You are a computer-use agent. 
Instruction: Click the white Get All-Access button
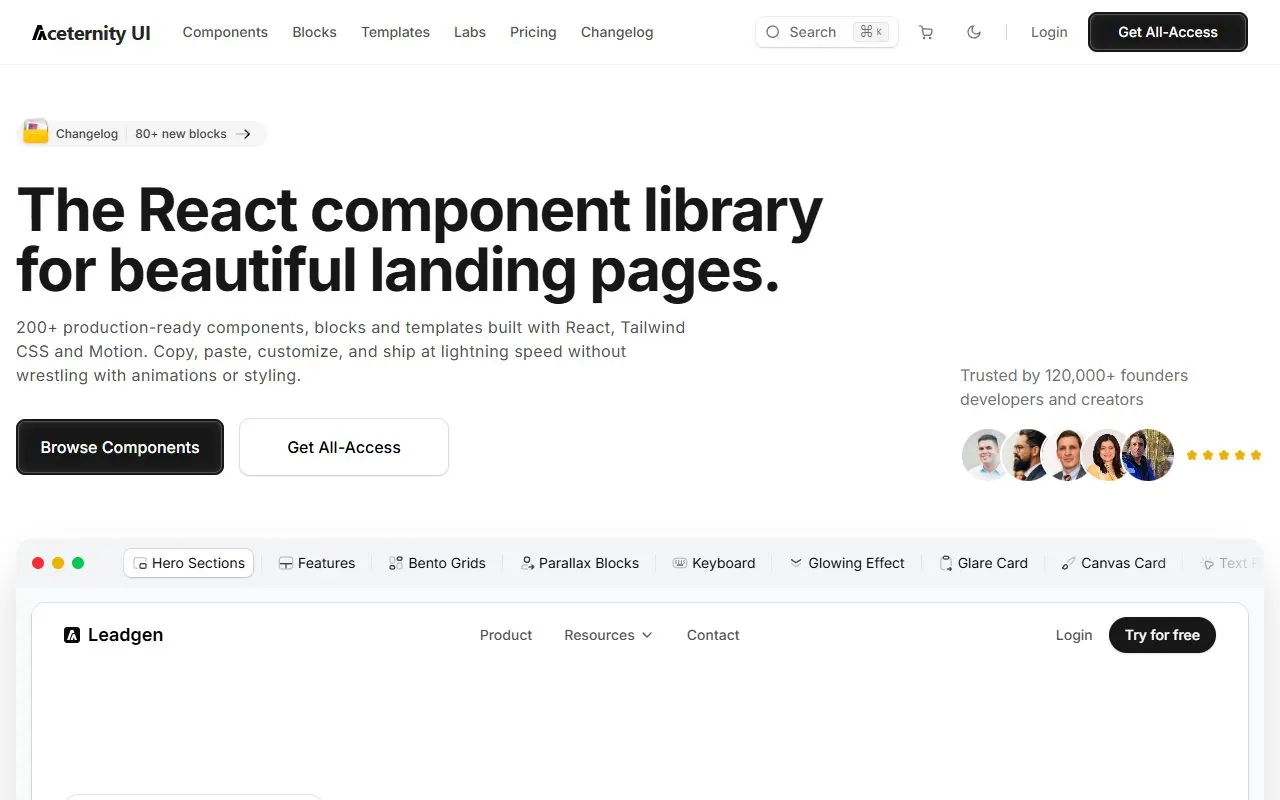344,447
